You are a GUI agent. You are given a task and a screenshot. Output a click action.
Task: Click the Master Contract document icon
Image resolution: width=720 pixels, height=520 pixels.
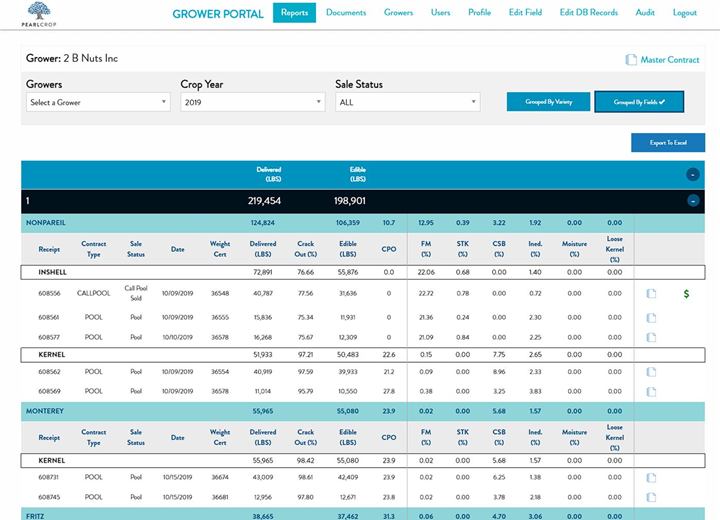pos(631,60)
